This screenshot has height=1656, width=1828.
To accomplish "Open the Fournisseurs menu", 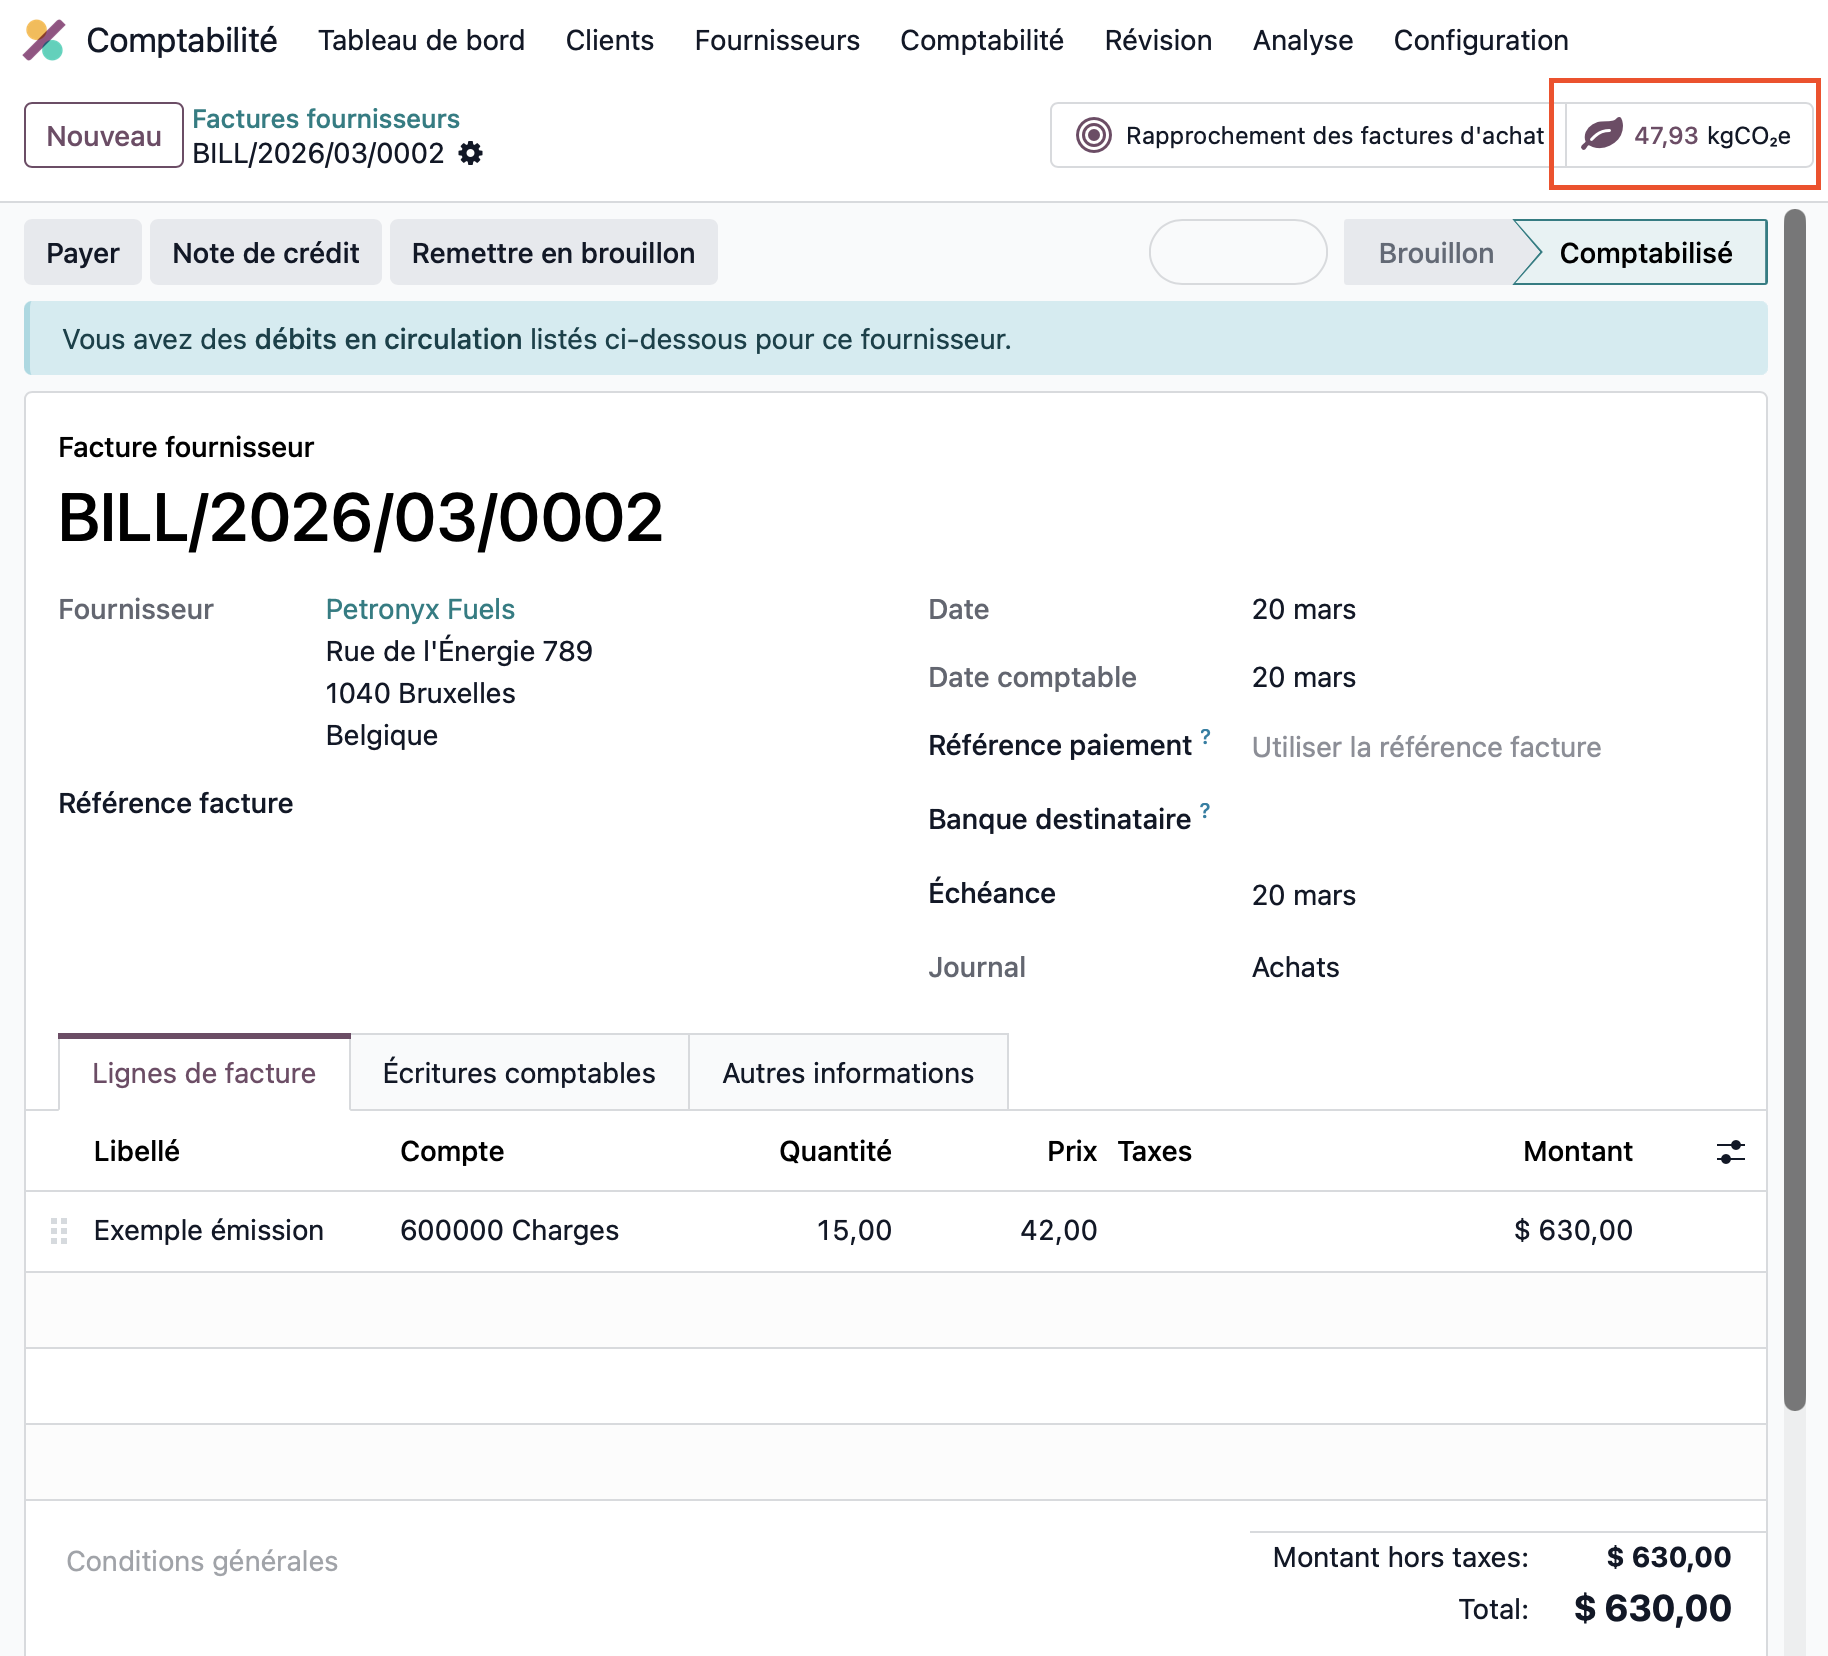I will pos(776,40).
